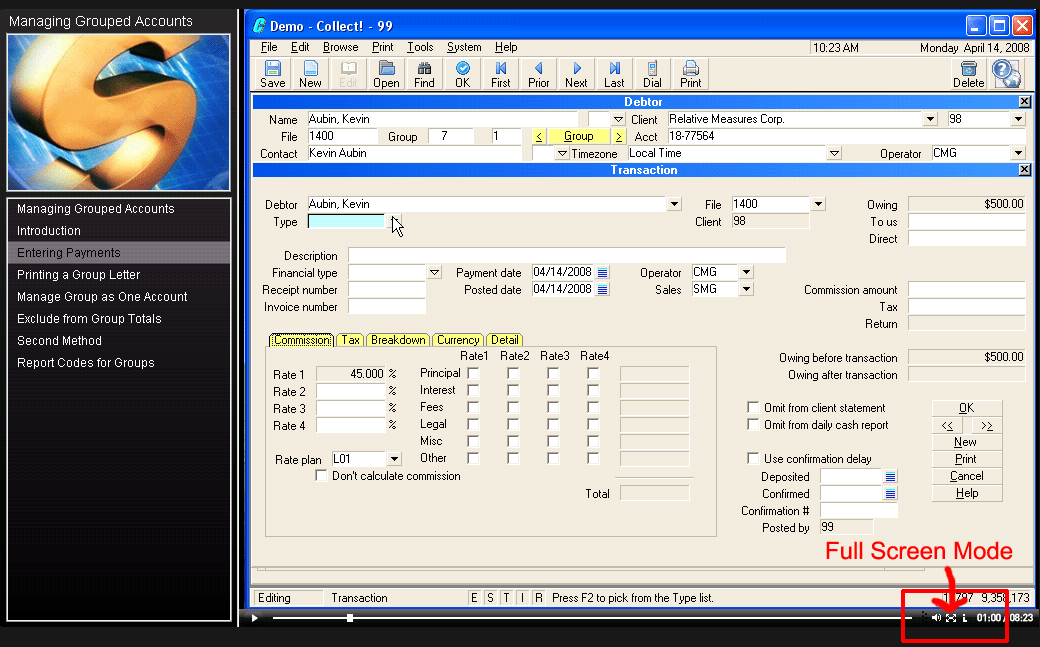
Task: Expand the Timezone dropdown
Action: click(x=834, y=153)
